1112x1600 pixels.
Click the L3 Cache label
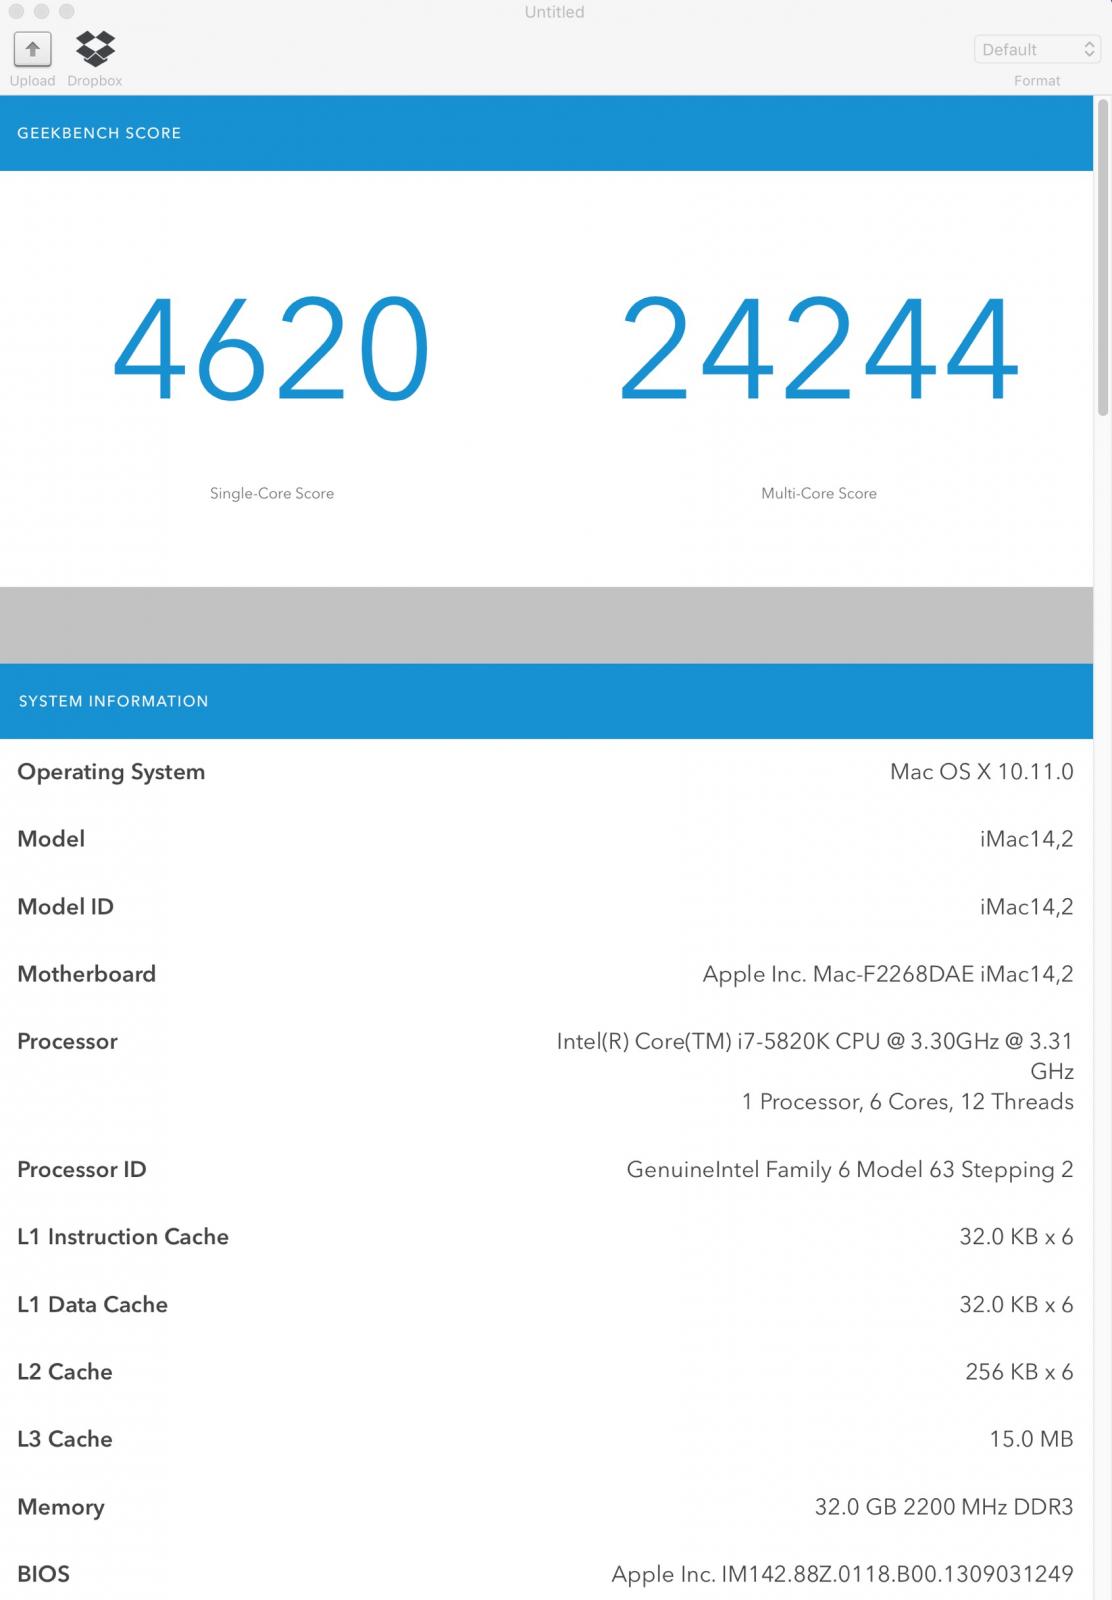pos(65,1439)
